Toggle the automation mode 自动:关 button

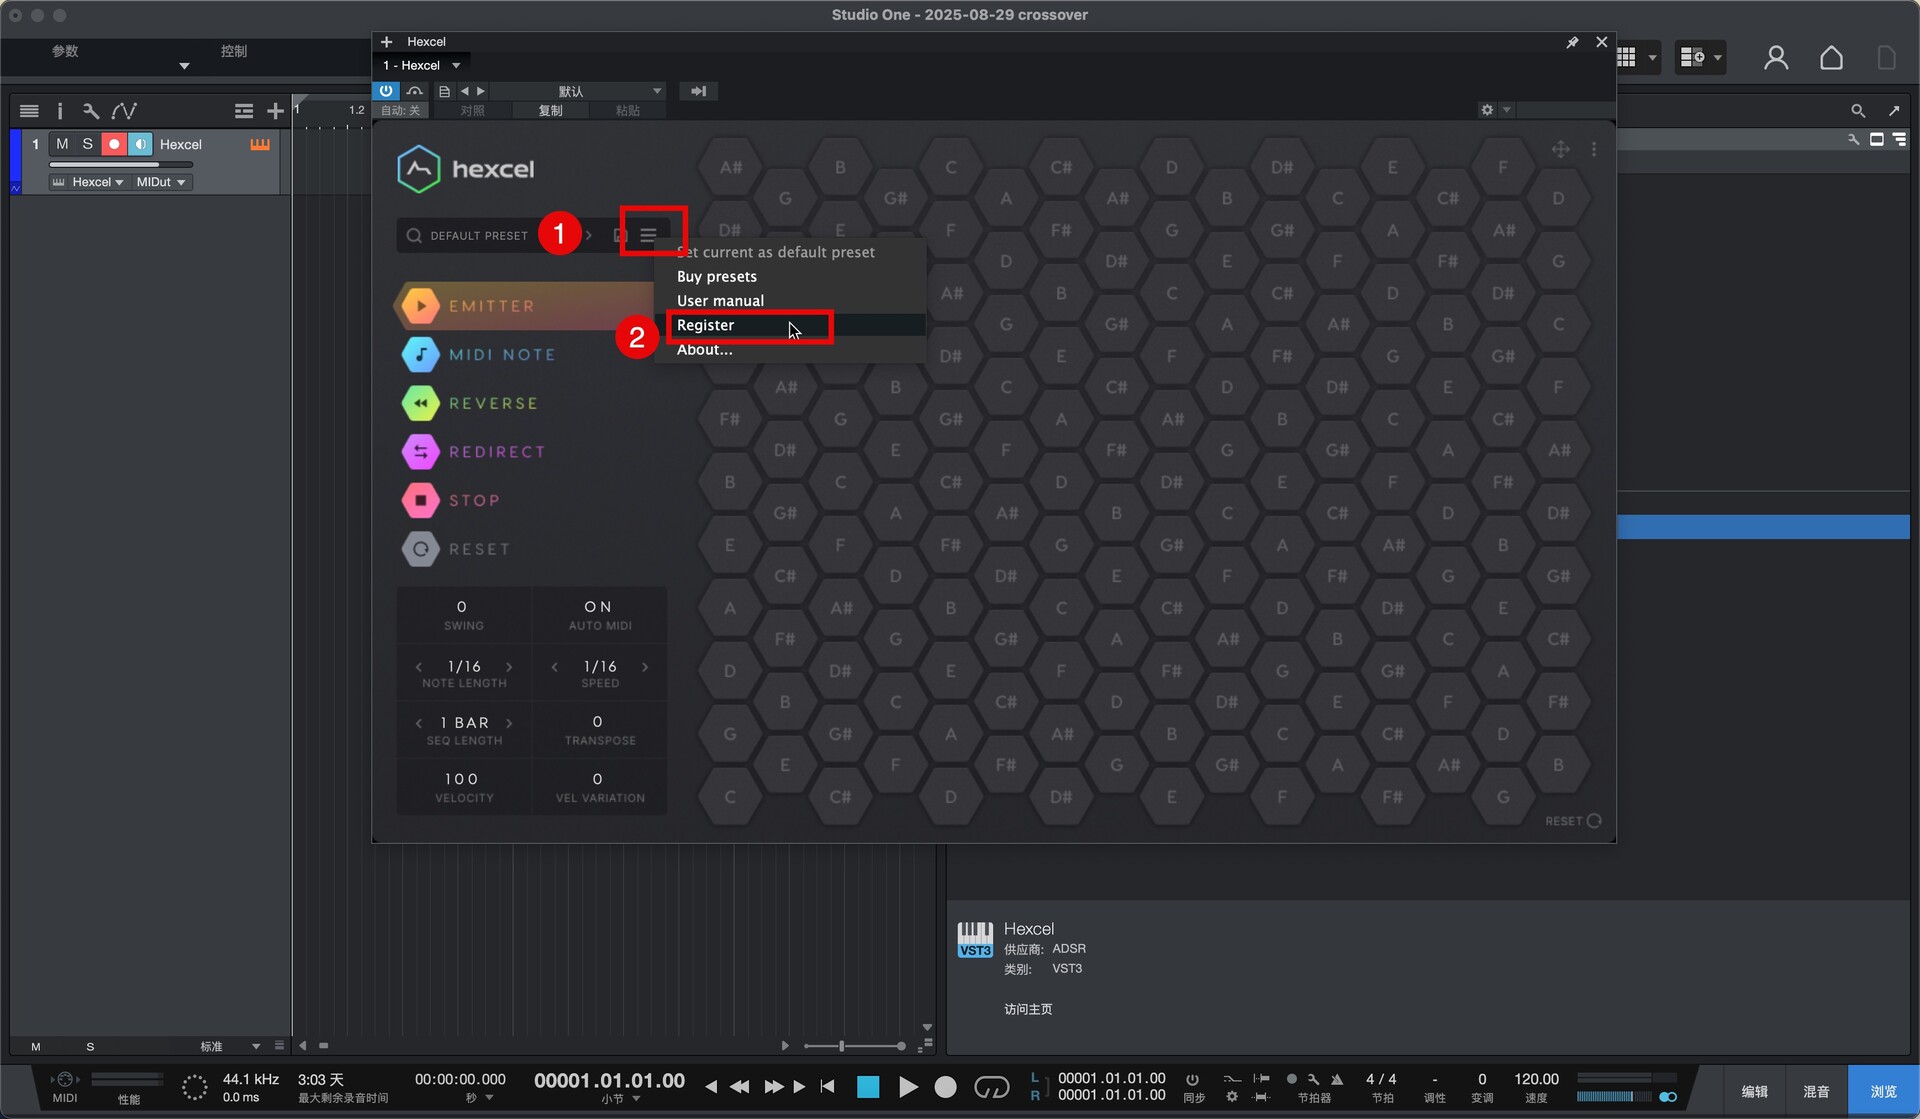(401, 111)
